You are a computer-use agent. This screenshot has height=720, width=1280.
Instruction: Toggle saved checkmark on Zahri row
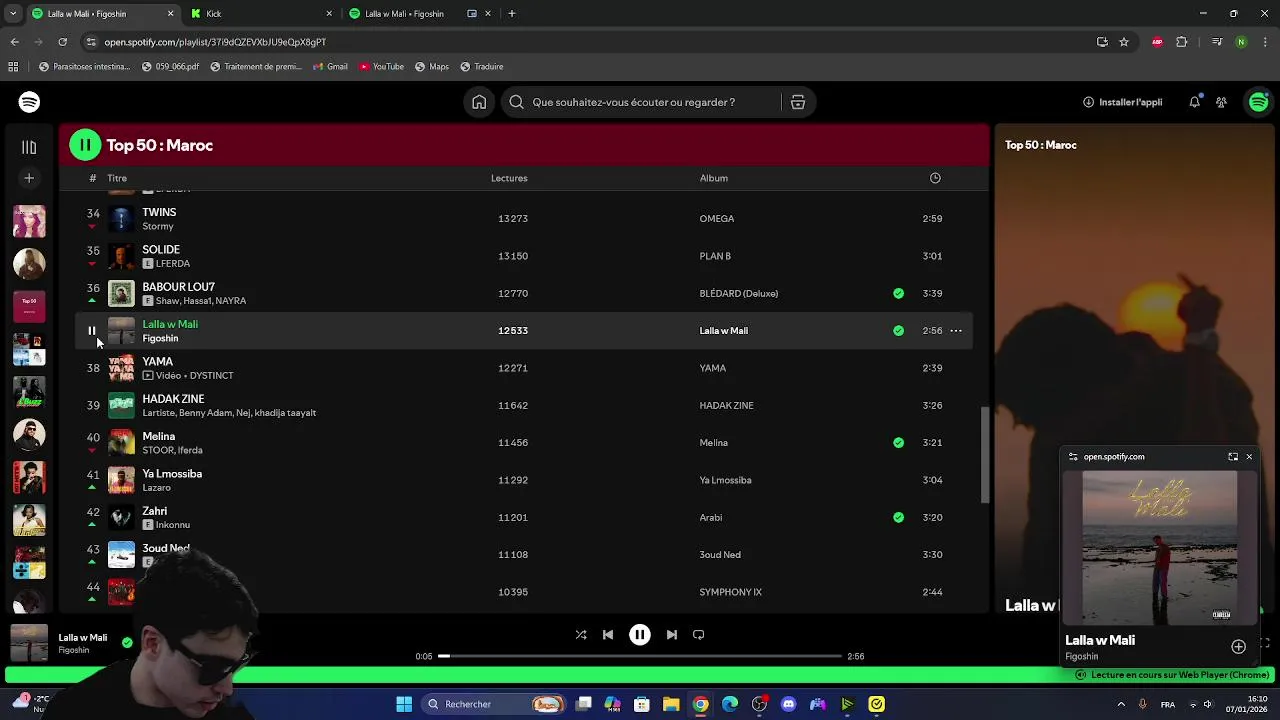pos(898,518)
